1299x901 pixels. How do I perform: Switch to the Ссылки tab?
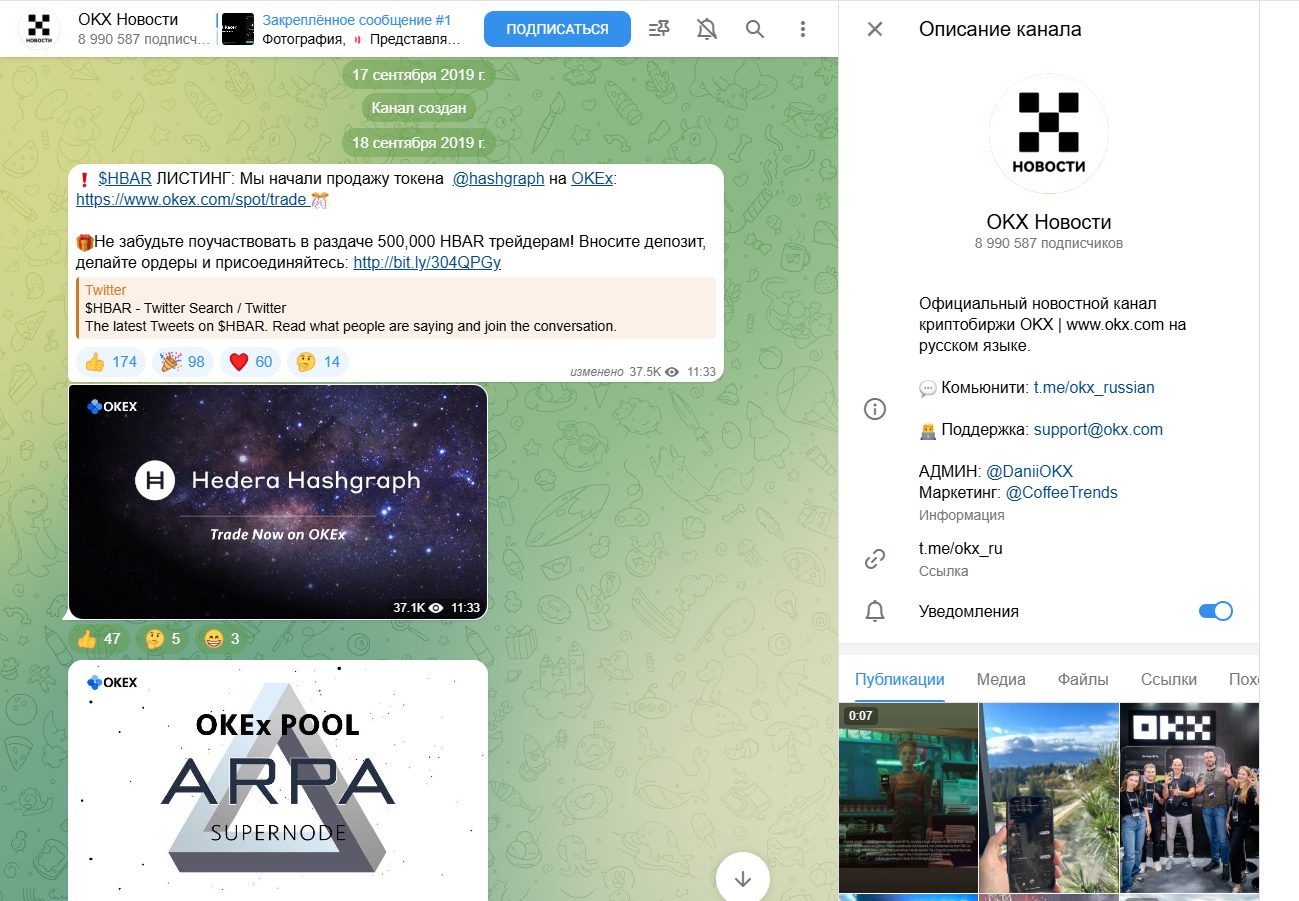(x=1168, y=679)
